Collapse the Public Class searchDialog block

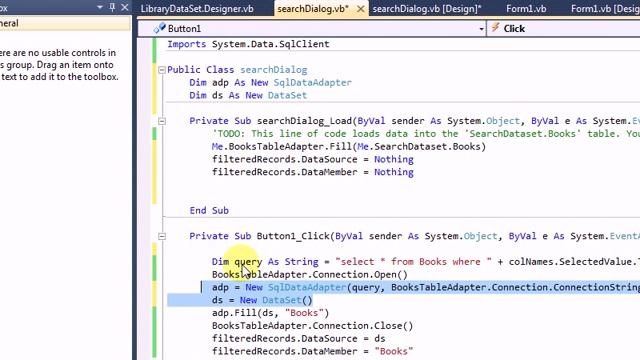pyautogui.click(x=162, y=70)
